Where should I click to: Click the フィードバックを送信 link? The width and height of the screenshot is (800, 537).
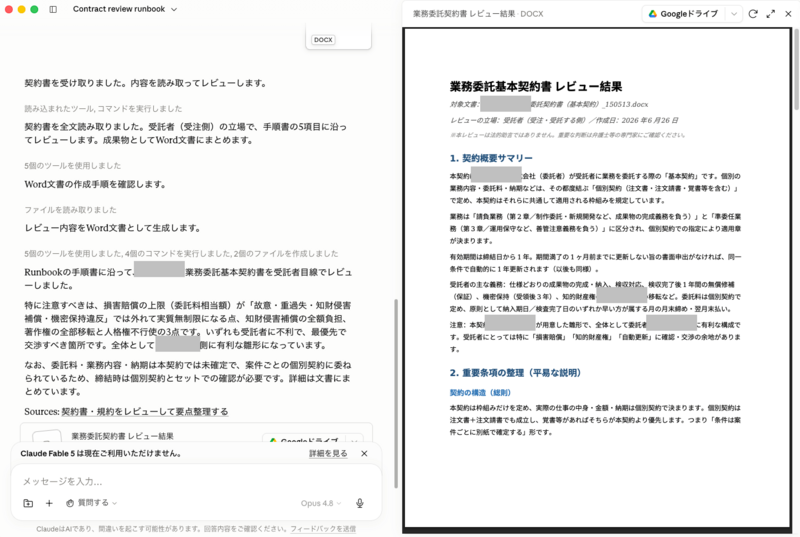click(323, 529)
